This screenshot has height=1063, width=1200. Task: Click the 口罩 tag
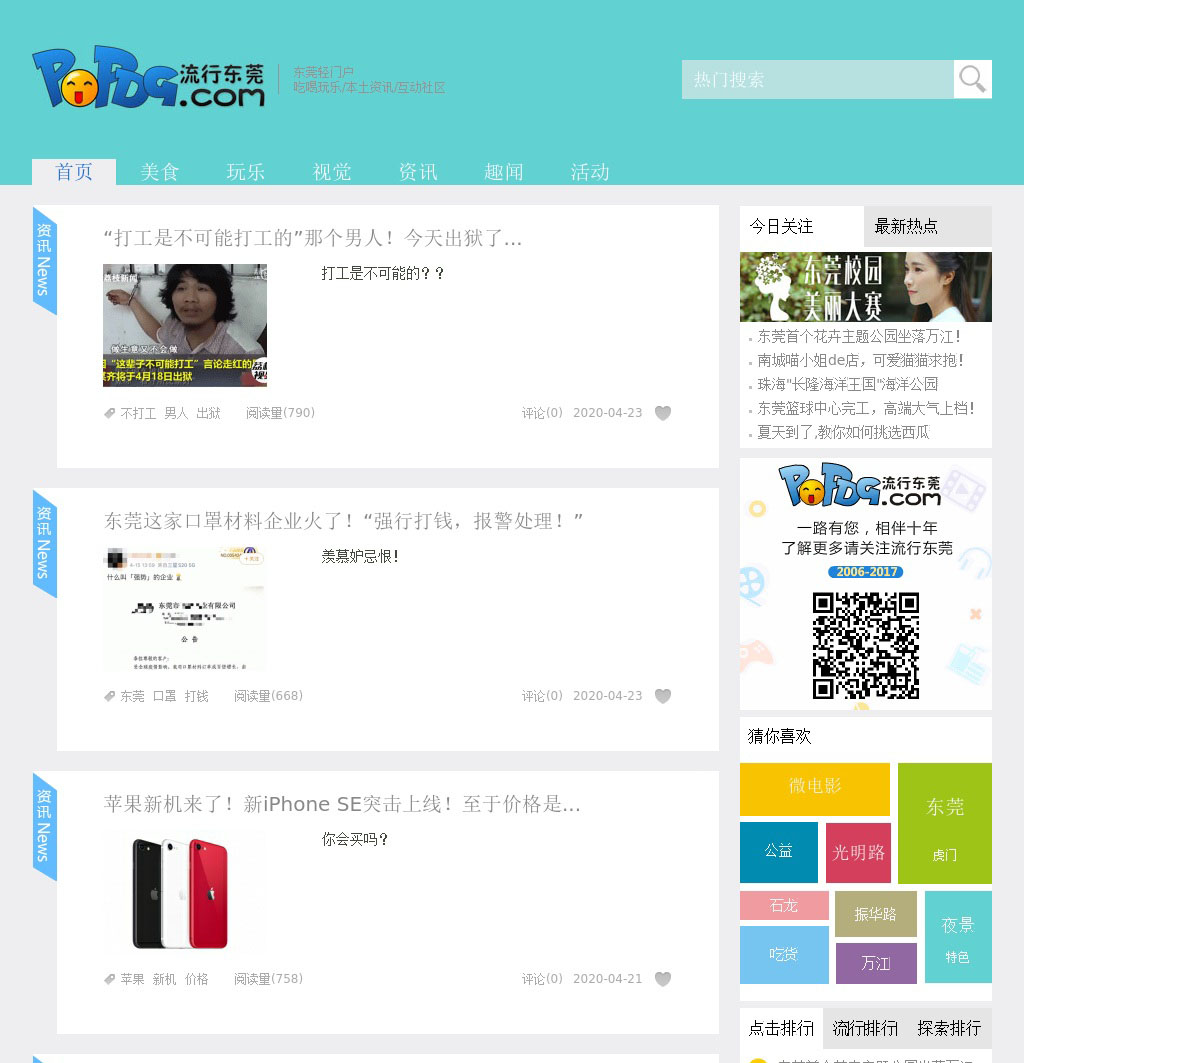coord(164,696)
